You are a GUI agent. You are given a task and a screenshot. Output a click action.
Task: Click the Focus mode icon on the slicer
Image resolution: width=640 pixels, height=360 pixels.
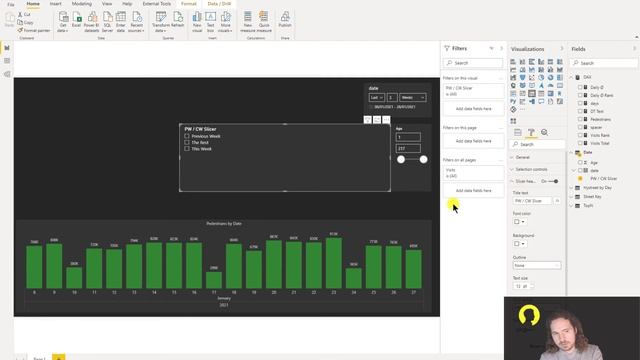(x=377, y=120)
